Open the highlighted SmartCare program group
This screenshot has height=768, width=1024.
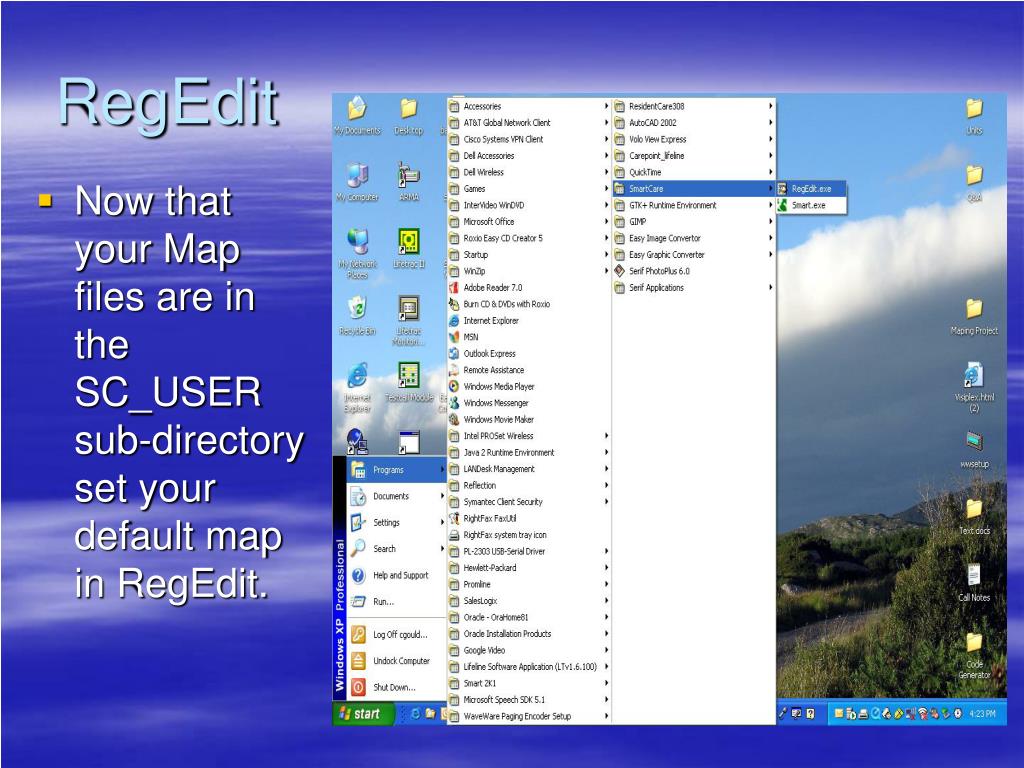694,189
